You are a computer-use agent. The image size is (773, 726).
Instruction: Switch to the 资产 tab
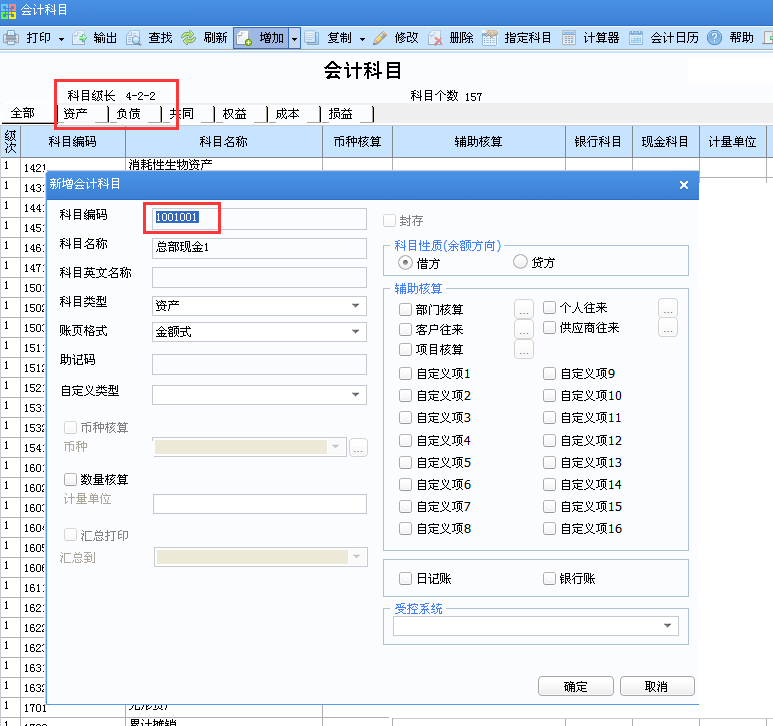(x=83, y=114)
